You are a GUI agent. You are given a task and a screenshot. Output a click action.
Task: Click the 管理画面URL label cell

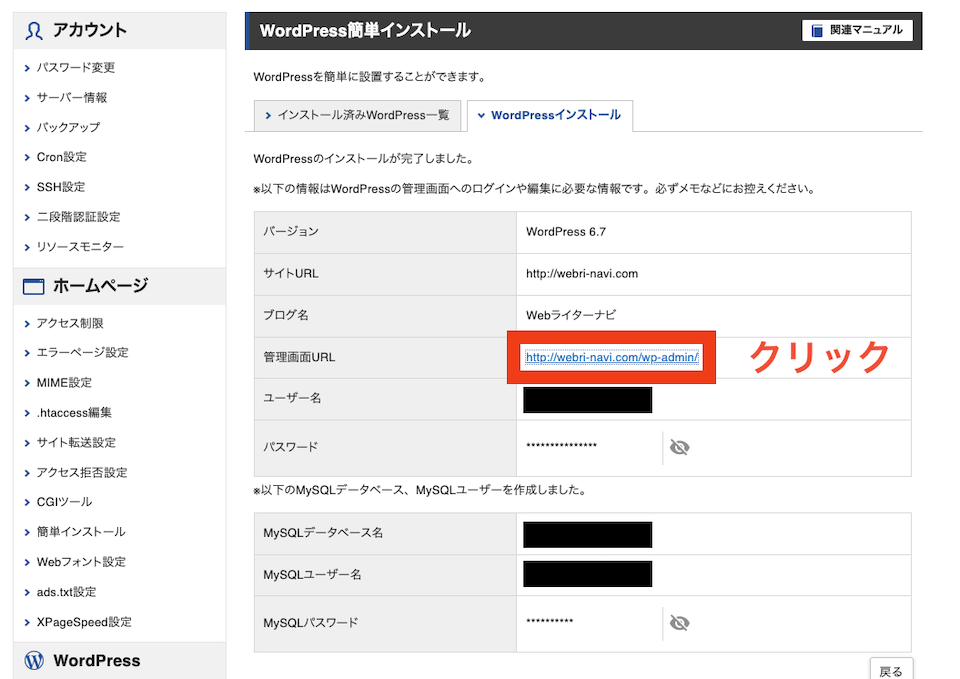point(385,358)
